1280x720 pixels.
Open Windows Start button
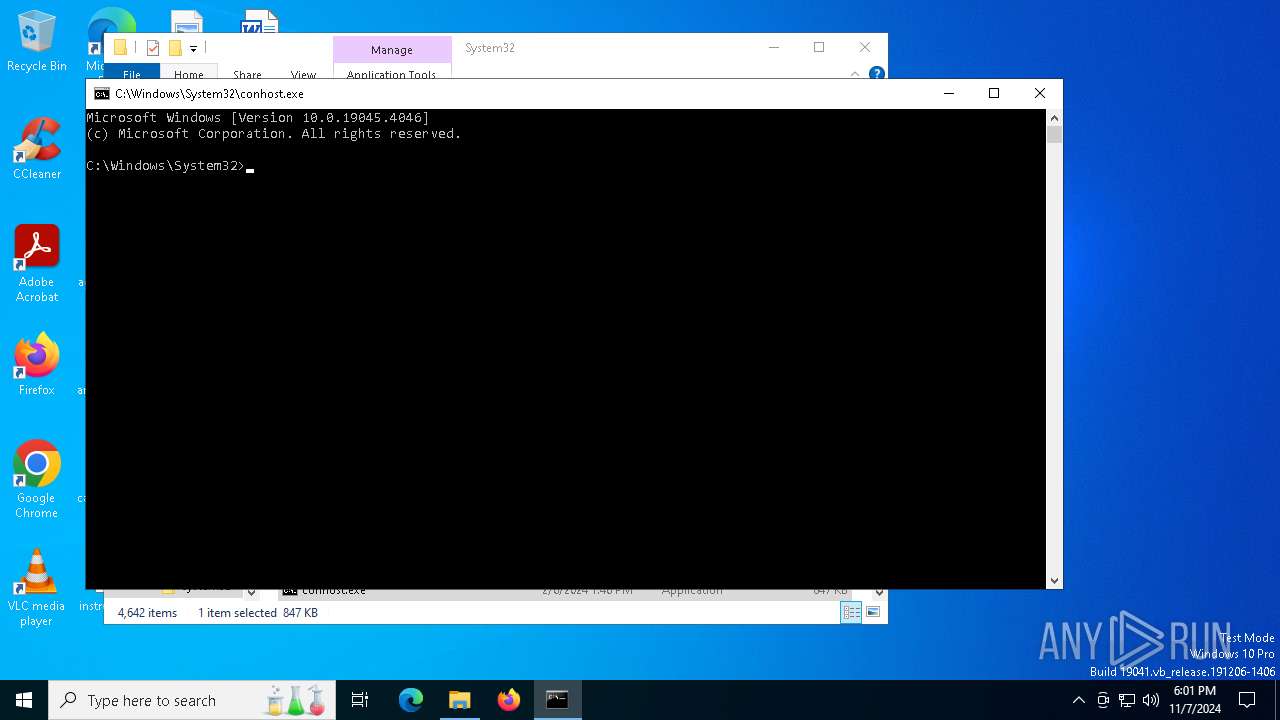point(24,700)
